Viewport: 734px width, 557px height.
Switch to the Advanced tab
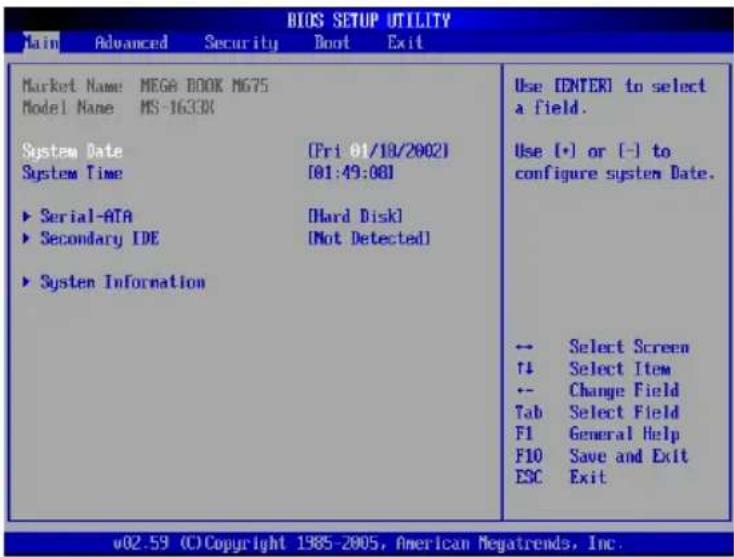pyautogui.click(x=131, y=43)
